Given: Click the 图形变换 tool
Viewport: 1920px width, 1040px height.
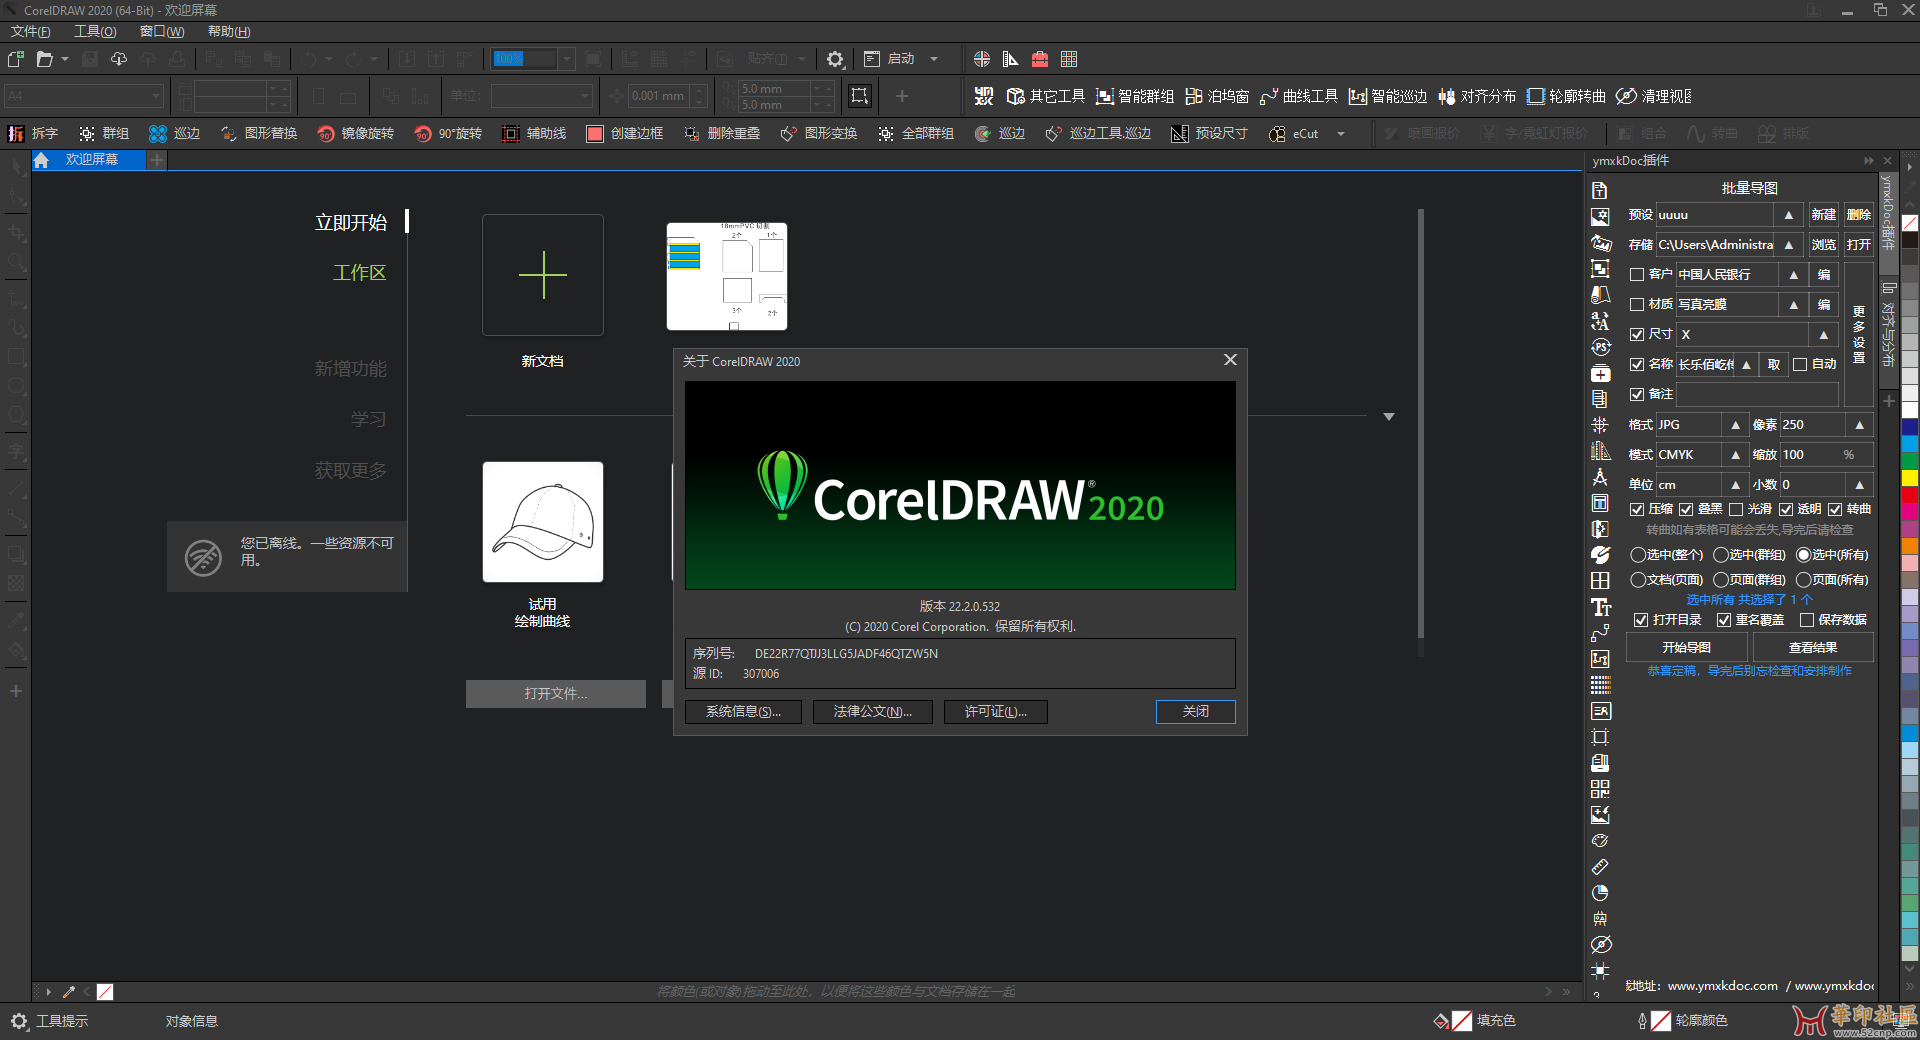Looking at the screenshot, I should click(819, 133).
